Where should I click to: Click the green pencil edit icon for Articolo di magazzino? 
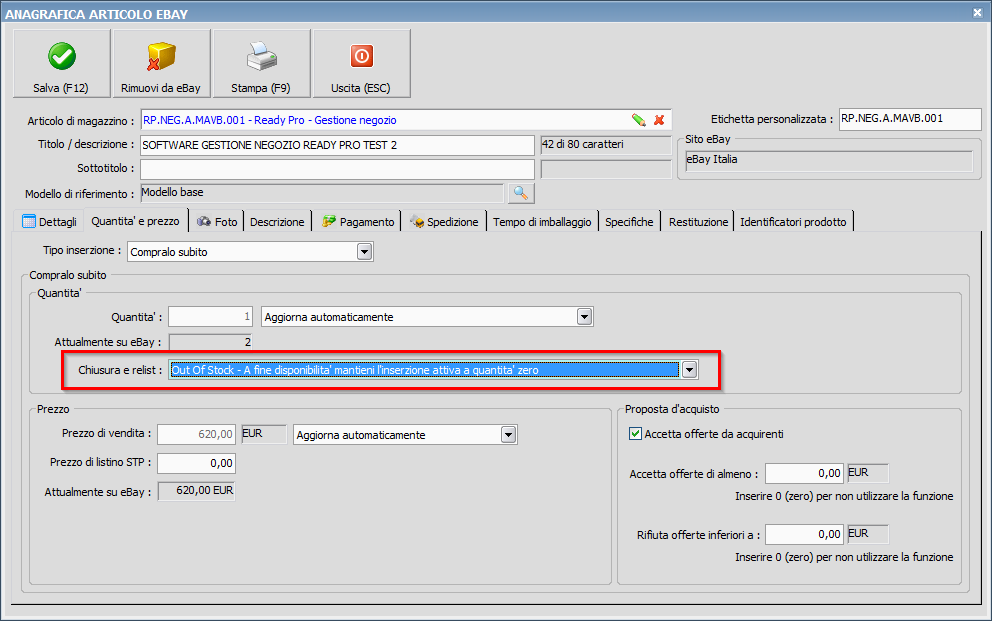(x=638, y=120)
